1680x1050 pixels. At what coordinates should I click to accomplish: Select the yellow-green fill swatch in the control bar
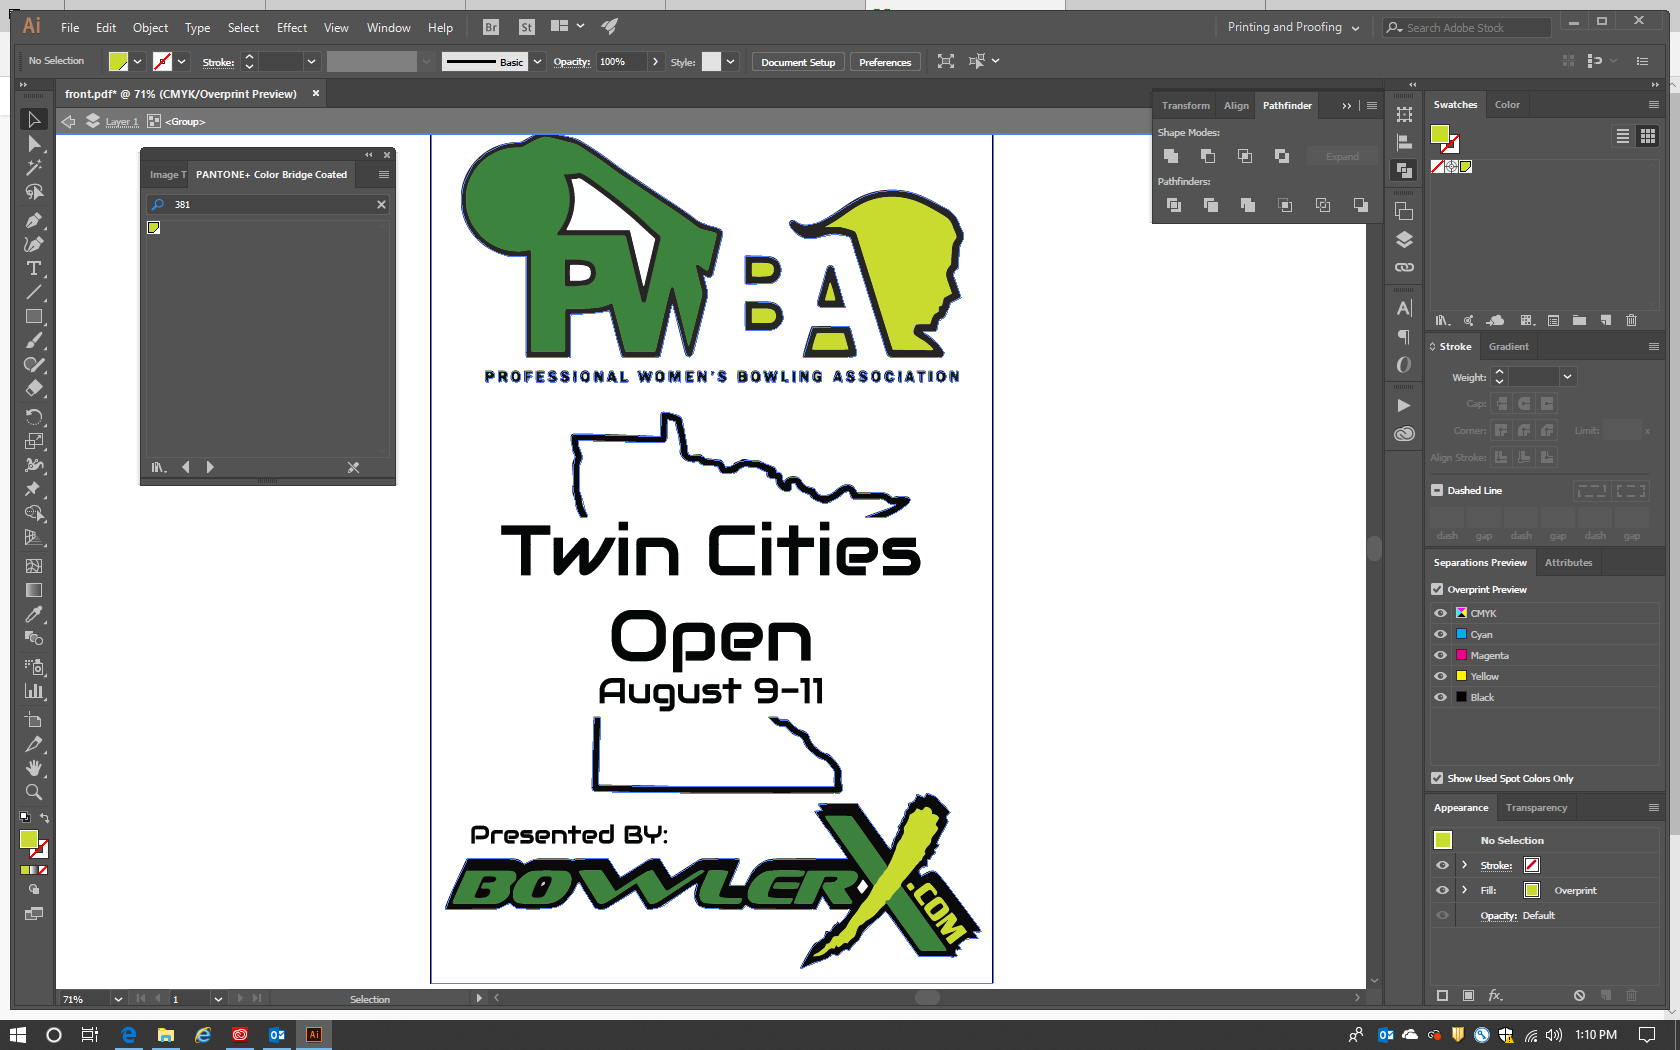pyautogui.click(x=119, y=61)
